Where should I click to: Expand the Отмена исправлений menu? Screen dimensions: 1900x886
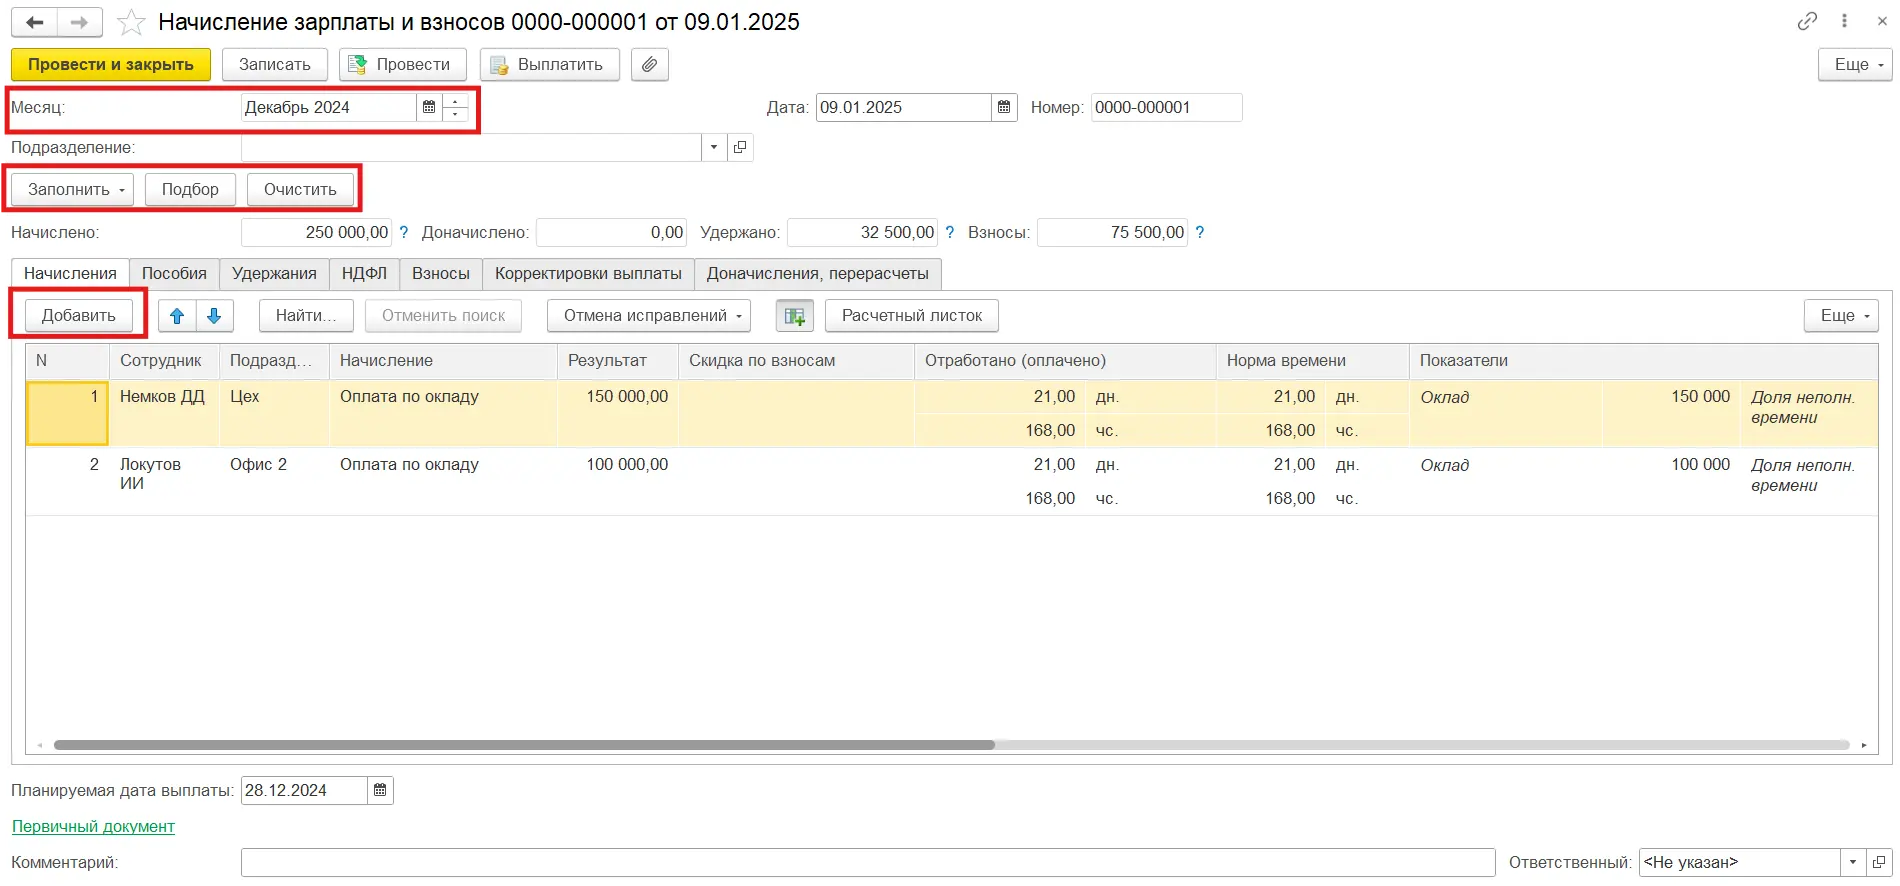(x=648, y=316)
